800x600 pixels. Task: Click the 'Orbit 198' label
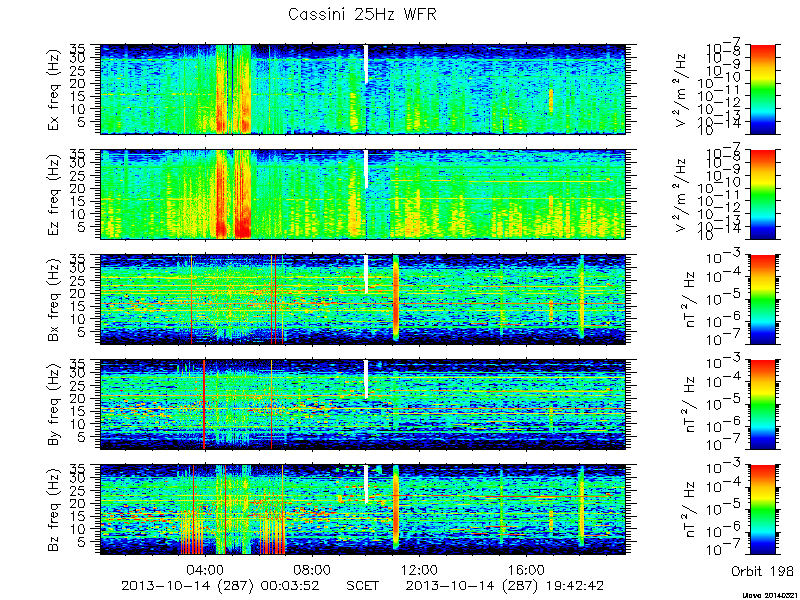pos(762,570)
